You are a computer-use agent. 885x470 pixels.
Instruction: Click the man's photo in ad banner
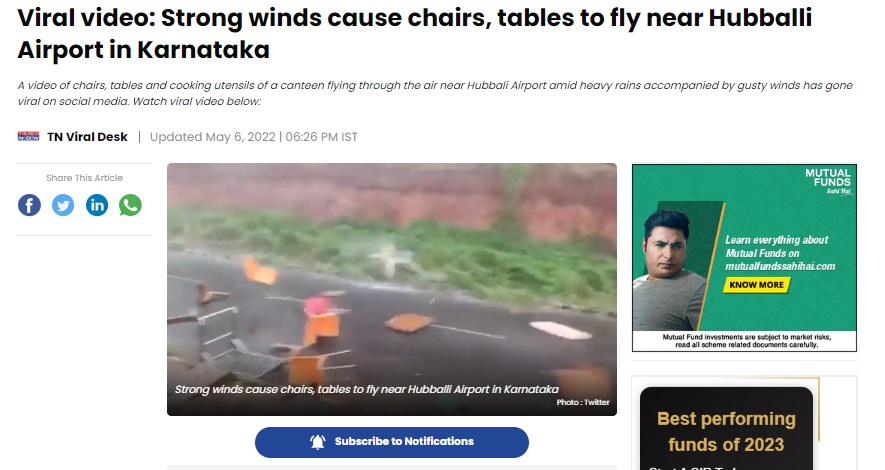point(669,270)
